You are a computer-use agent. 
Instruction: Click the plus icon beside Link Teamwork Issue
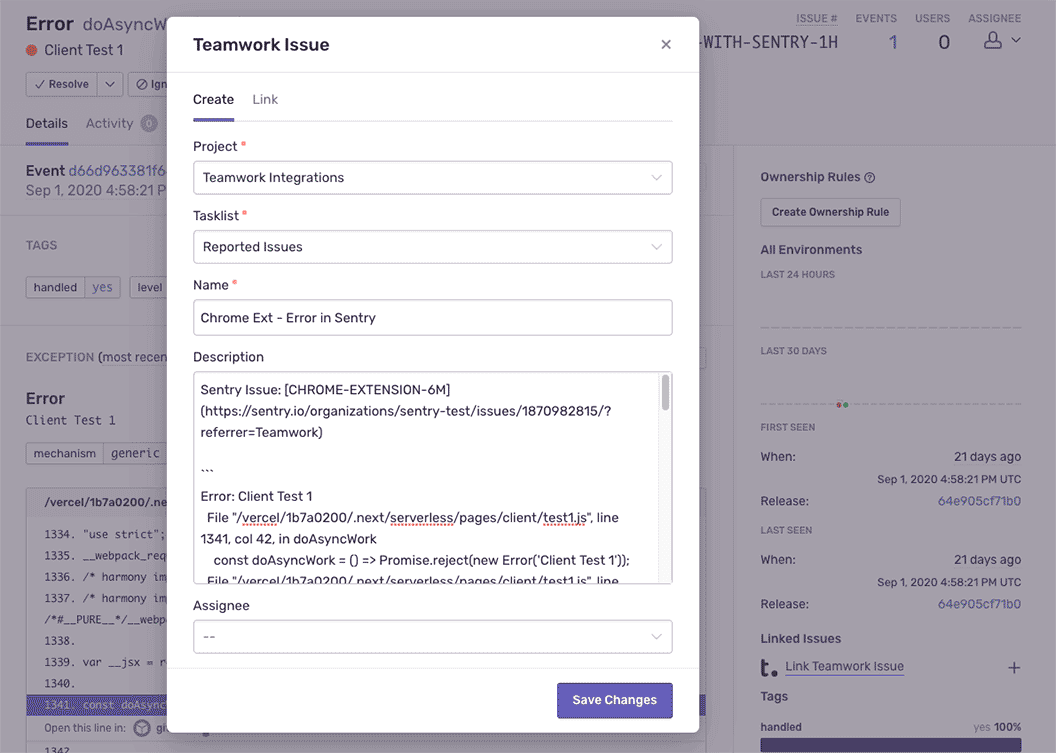(x=1014, y=667)
